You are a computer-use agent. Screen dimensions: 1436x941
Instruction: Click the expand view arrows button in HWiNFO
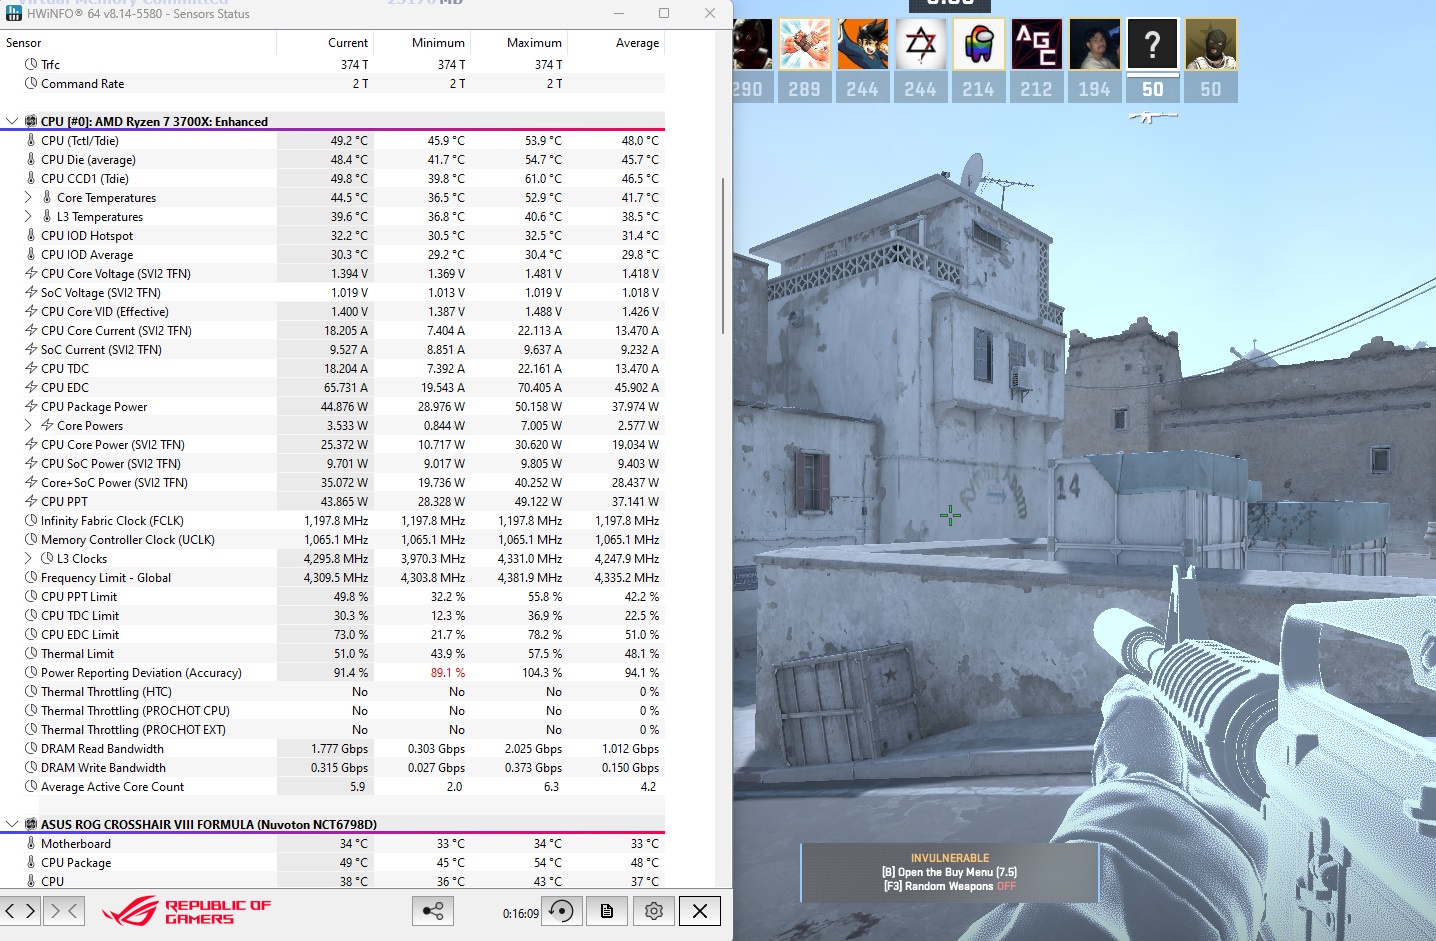pyautogui.click(x=21, y=911)
